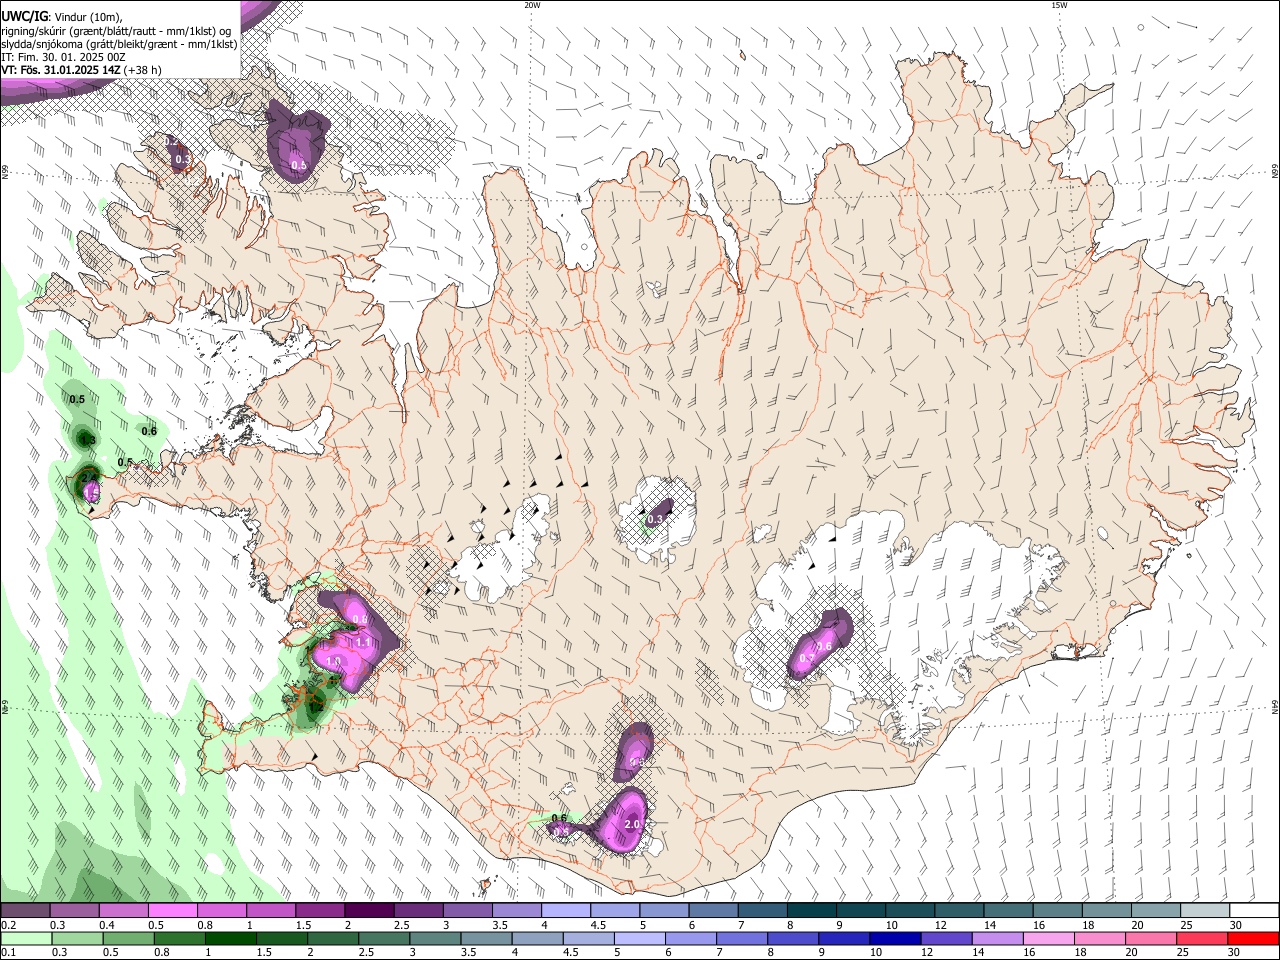Click the bright red swatch at 30 in rain legend
Viewport: 1280px width, 960px height.
[x=1253, y=938]
